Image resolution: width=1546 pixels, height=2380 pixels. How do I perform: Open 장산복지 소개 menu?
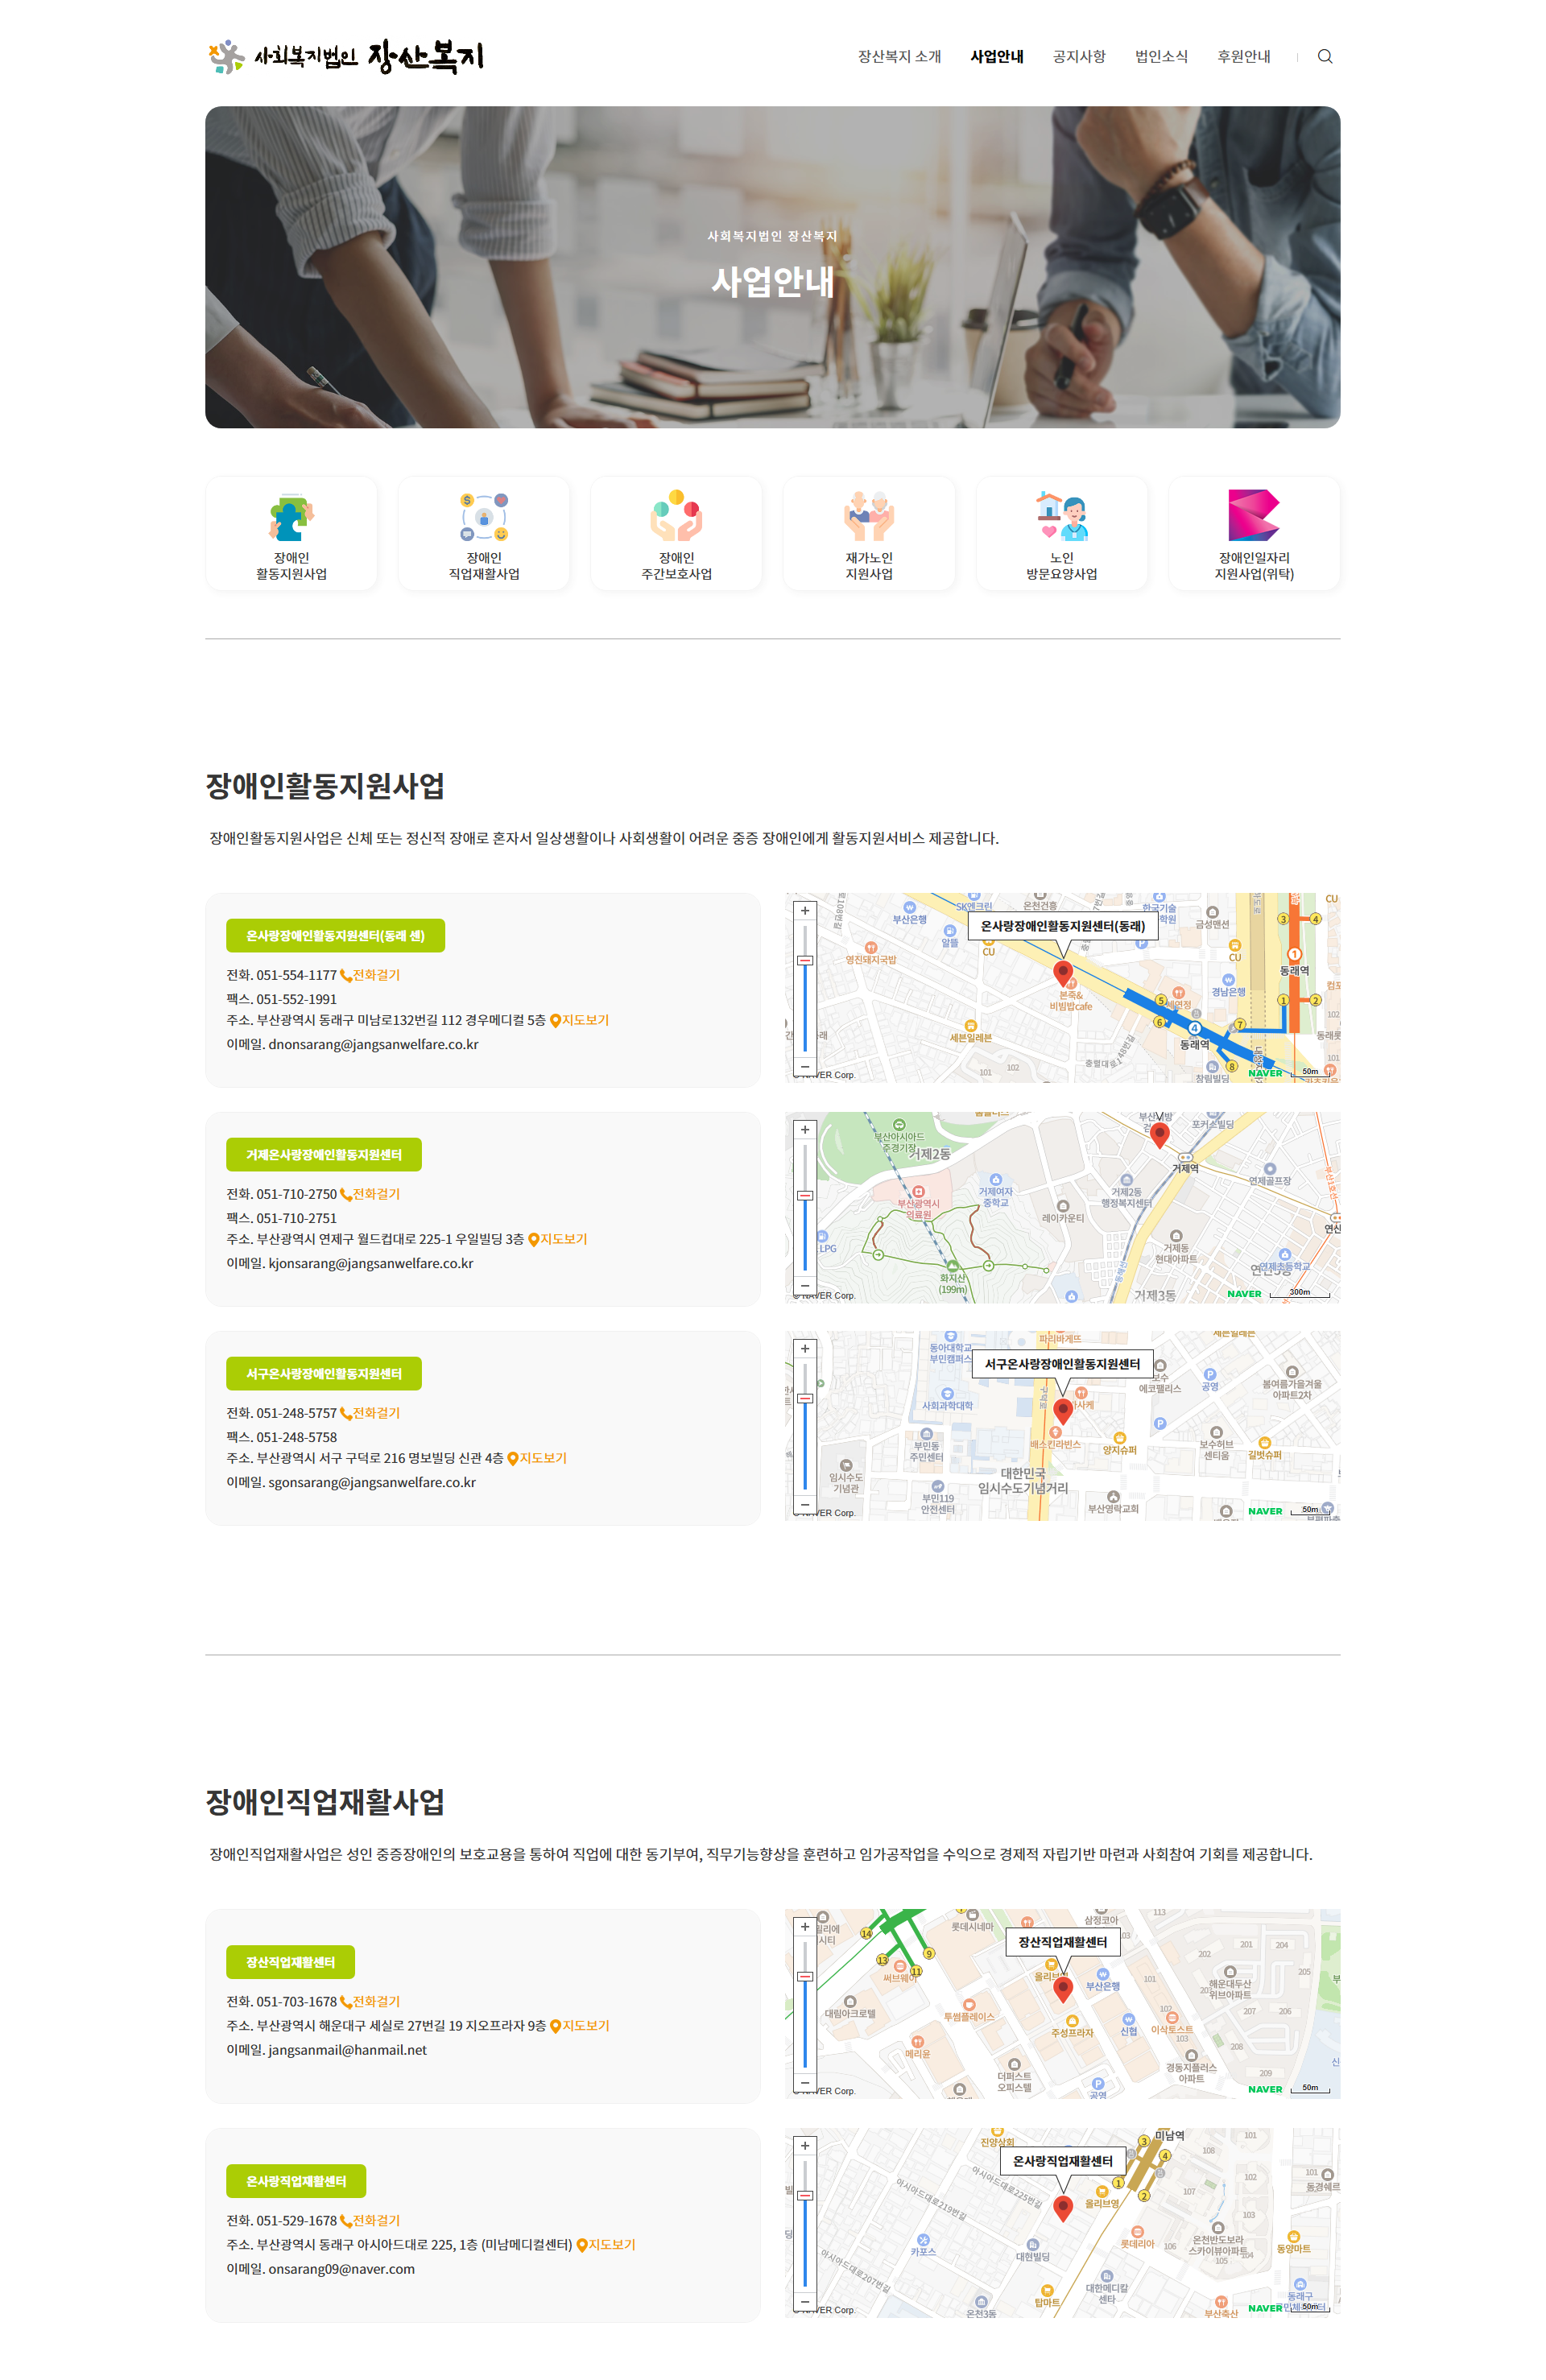[899, 56]
